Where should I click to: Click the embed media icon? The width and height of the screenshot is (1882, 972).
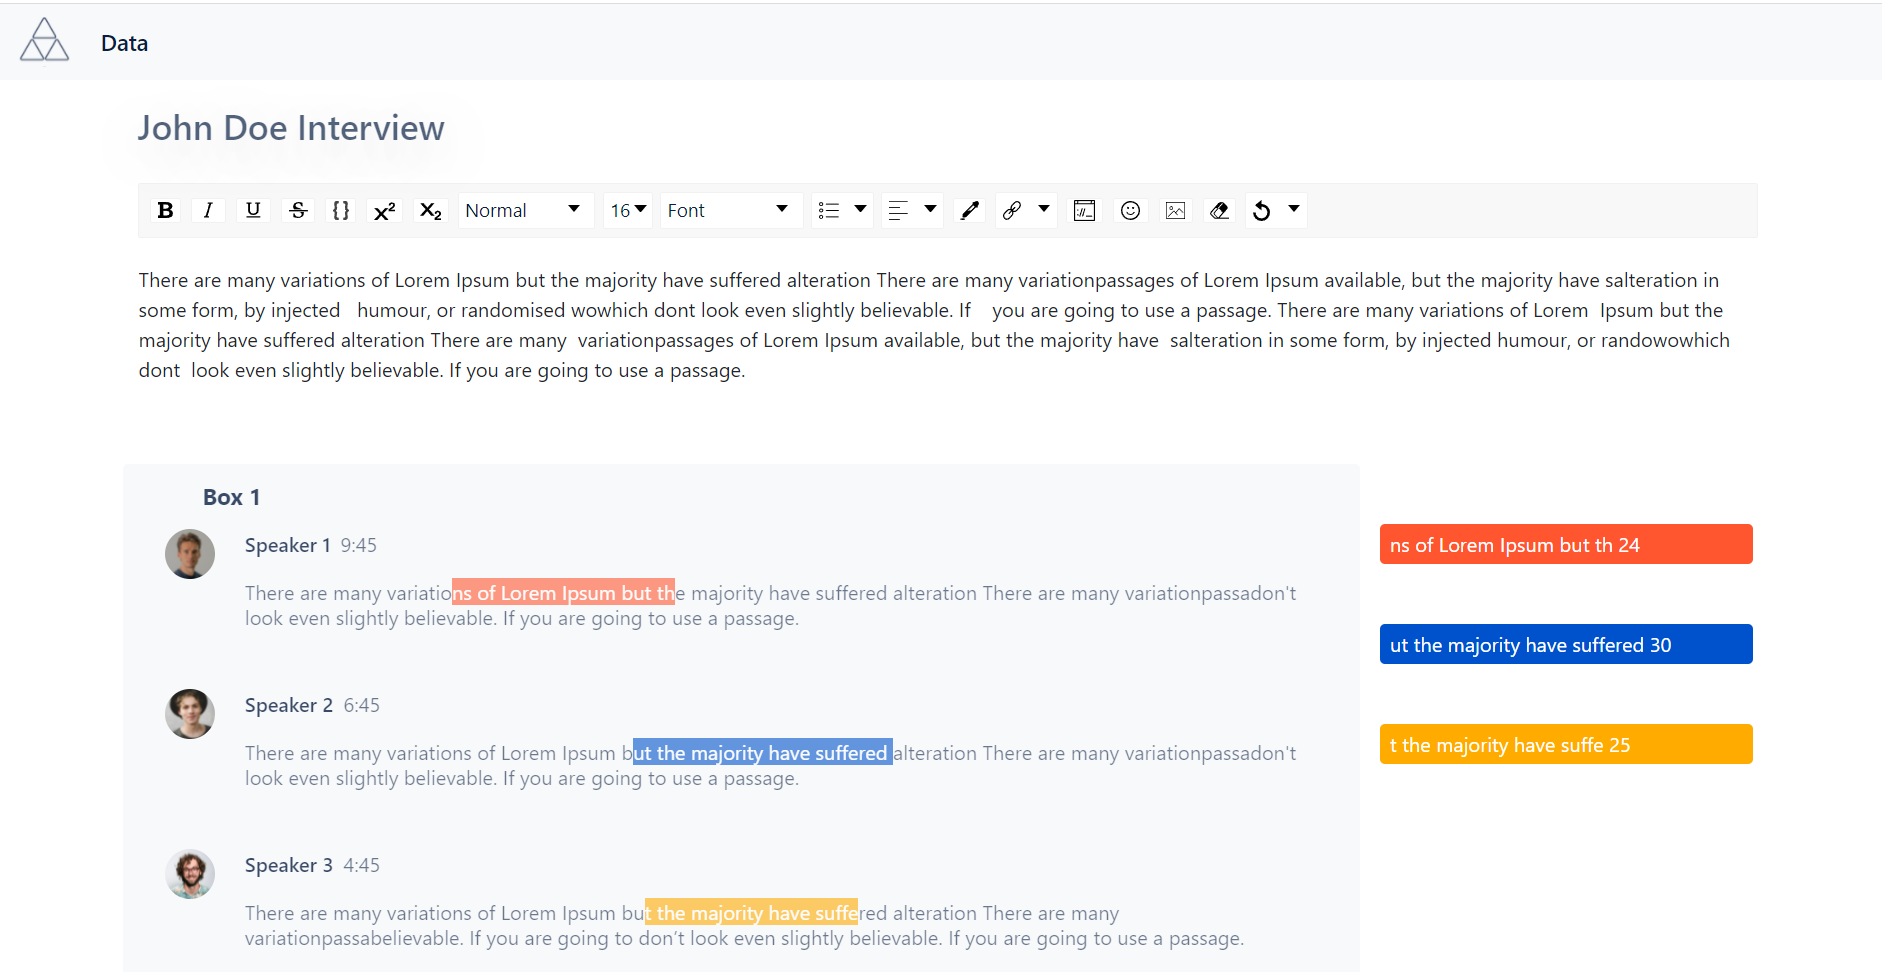[1084, 210]
